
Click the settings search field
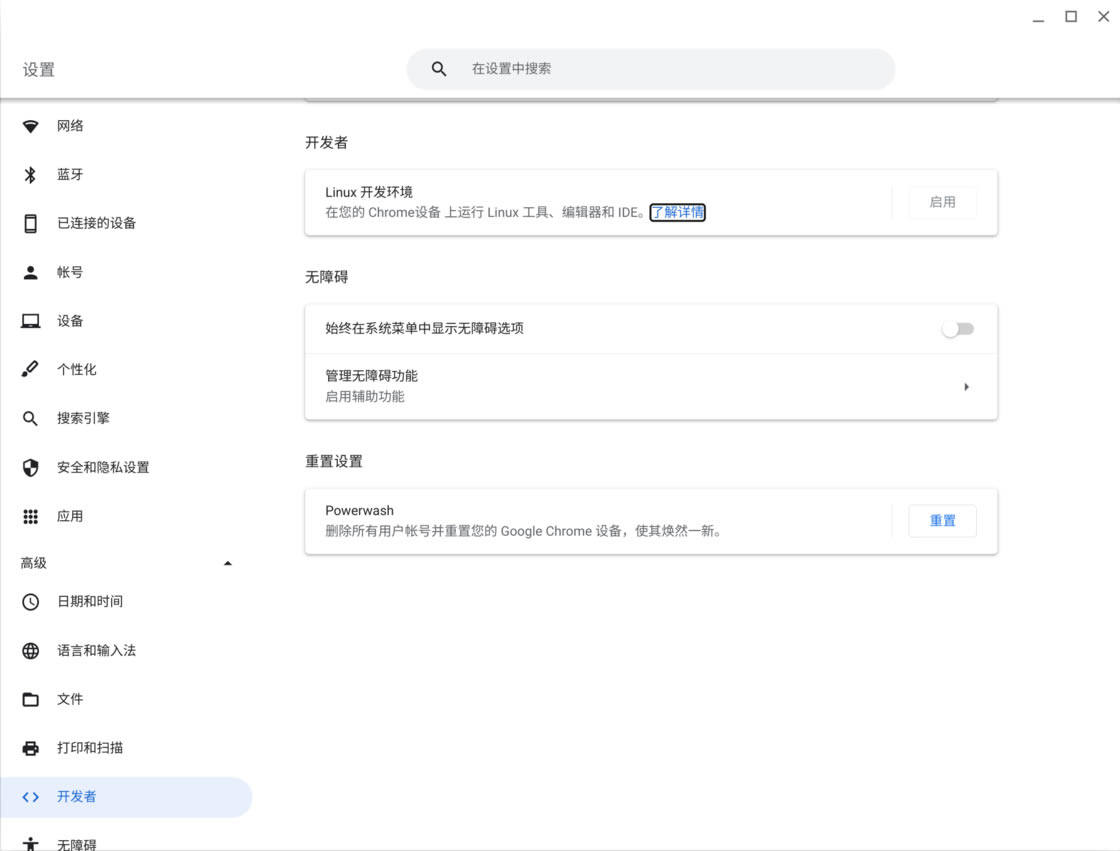(x=660, y=69)
